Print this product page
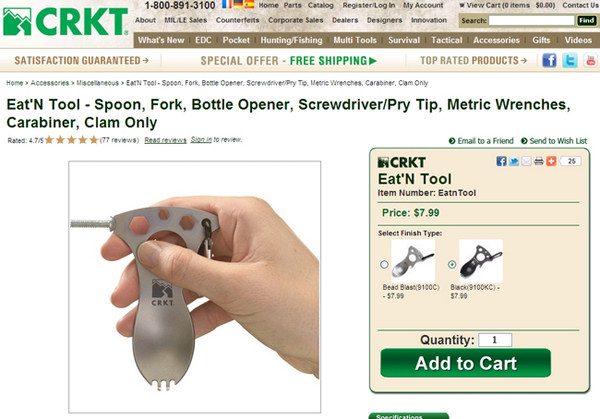Screen dimensions: 600x419 [539, 161]
